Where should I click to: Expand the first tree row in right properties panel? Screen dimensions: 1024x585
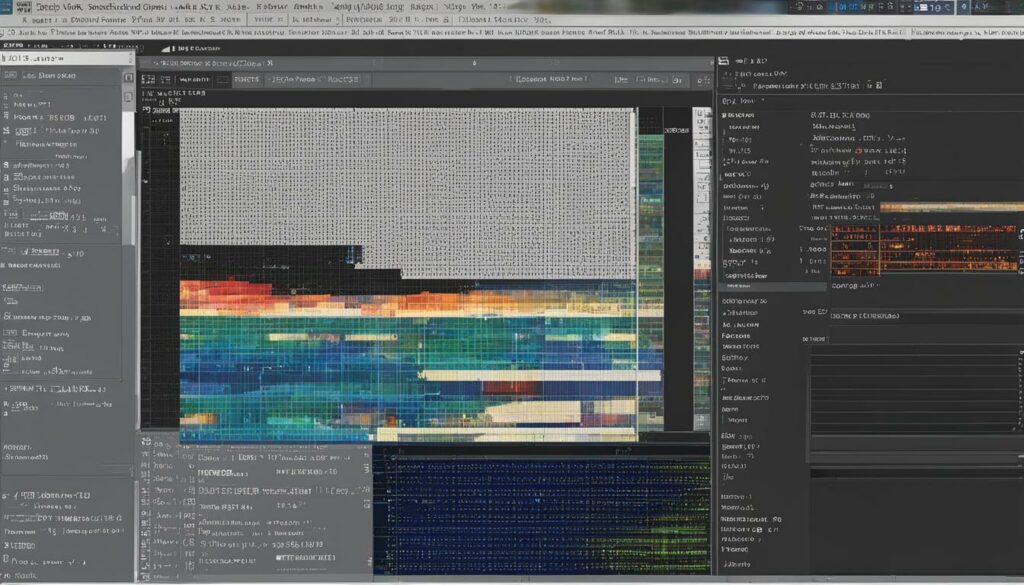click(x=726, y=116)
